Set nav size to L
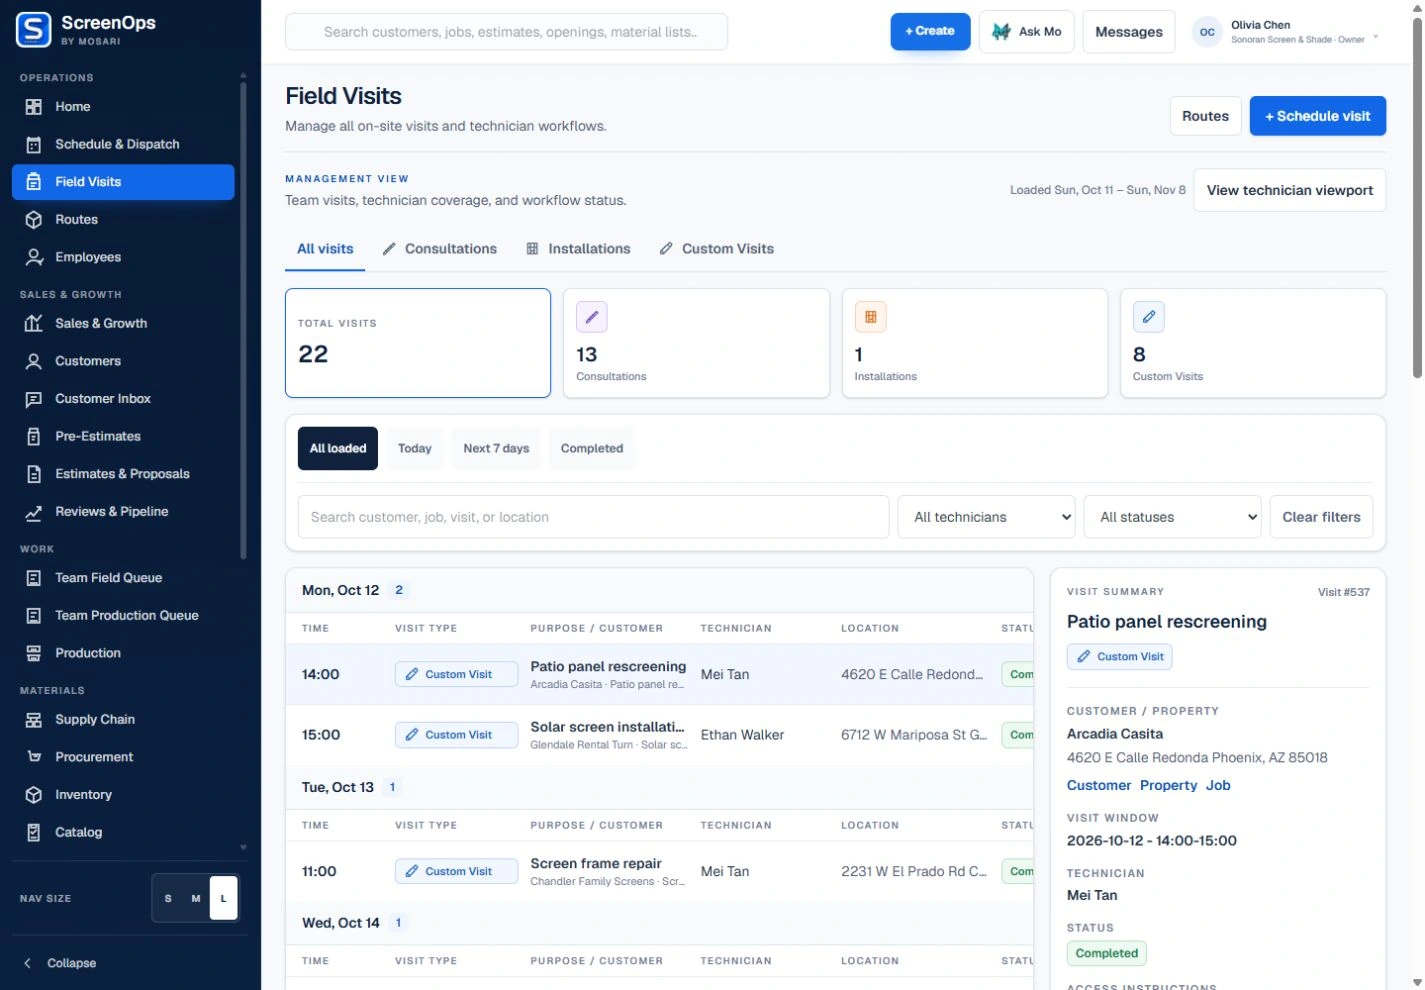 click(x=223, y=898)
